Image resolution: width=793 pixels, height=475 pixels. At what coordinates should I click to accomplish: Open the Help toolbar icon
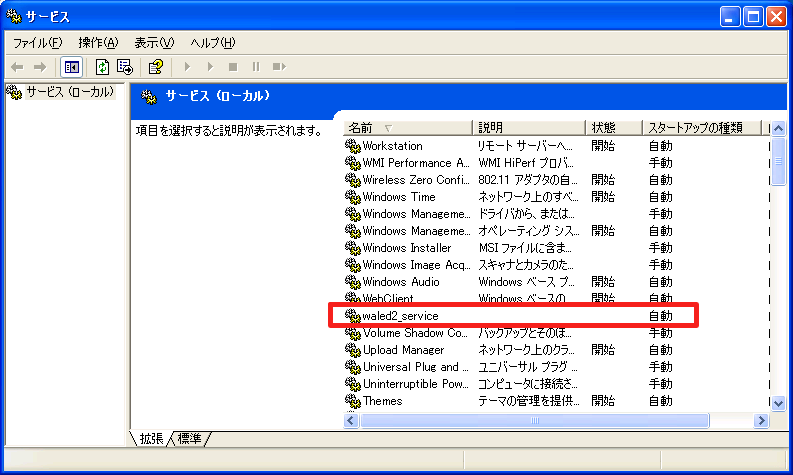(156, 67)
